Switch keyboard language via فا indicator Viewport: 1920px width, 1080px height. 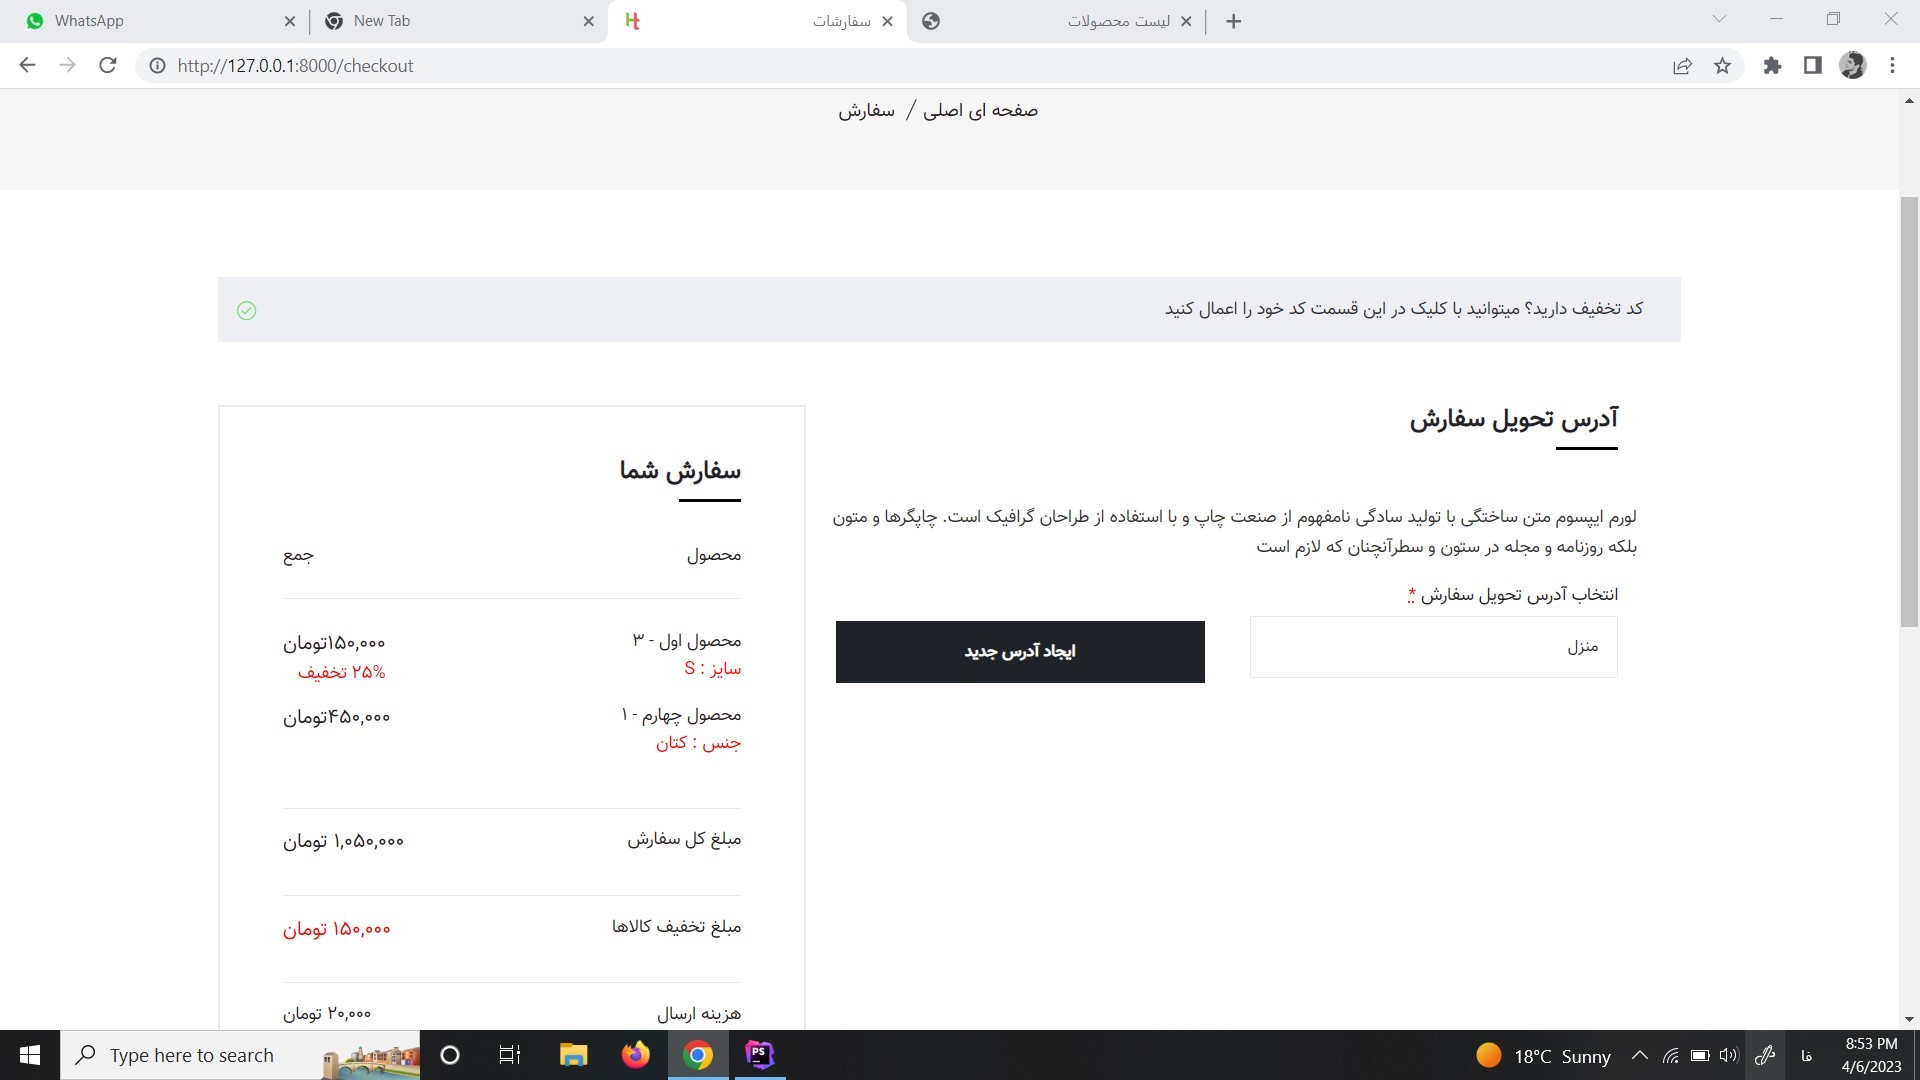(x=1806, y=1055)
